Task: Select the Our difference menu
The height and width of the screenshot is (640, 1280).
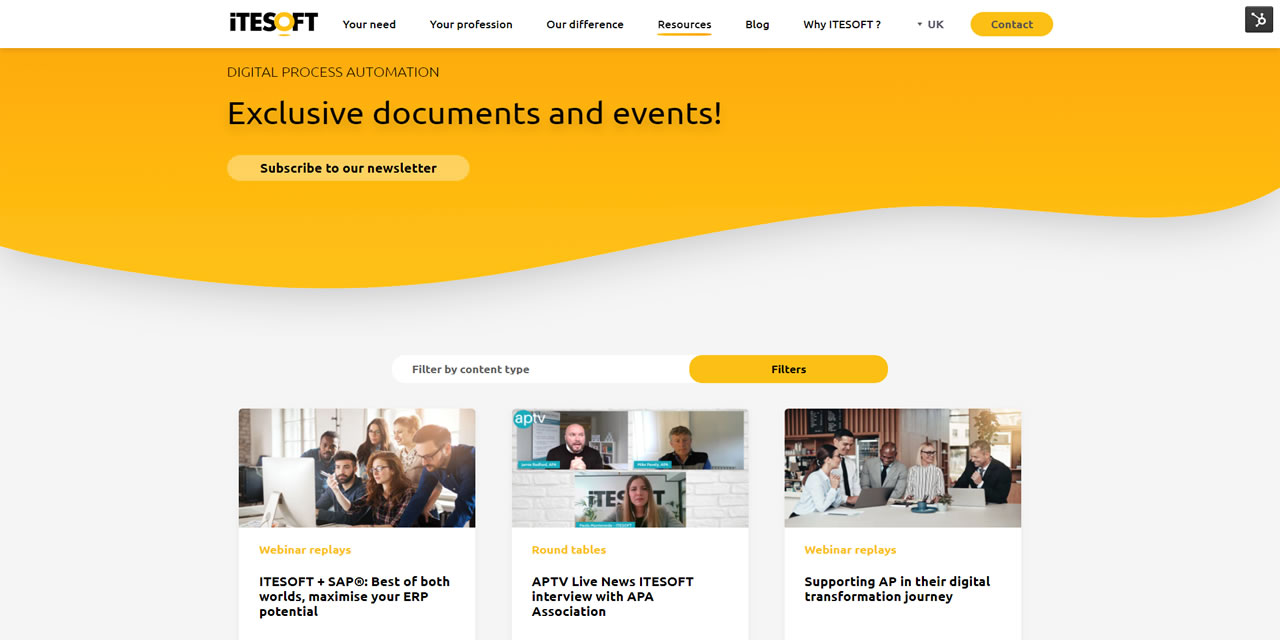Action: 584,24
